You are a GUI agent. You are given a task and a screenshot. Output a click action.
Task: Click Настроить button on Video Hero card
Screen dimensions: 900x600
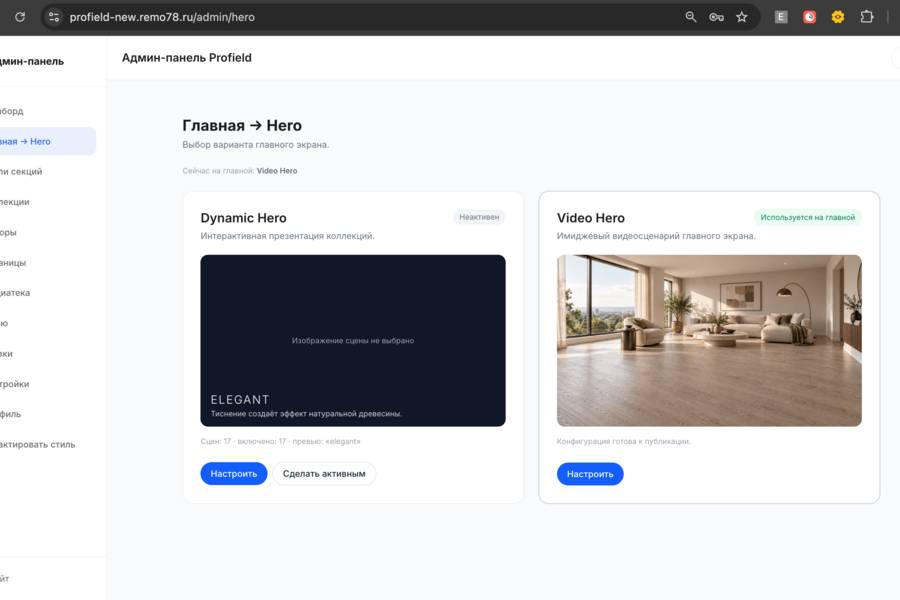(x=590, y=474)
